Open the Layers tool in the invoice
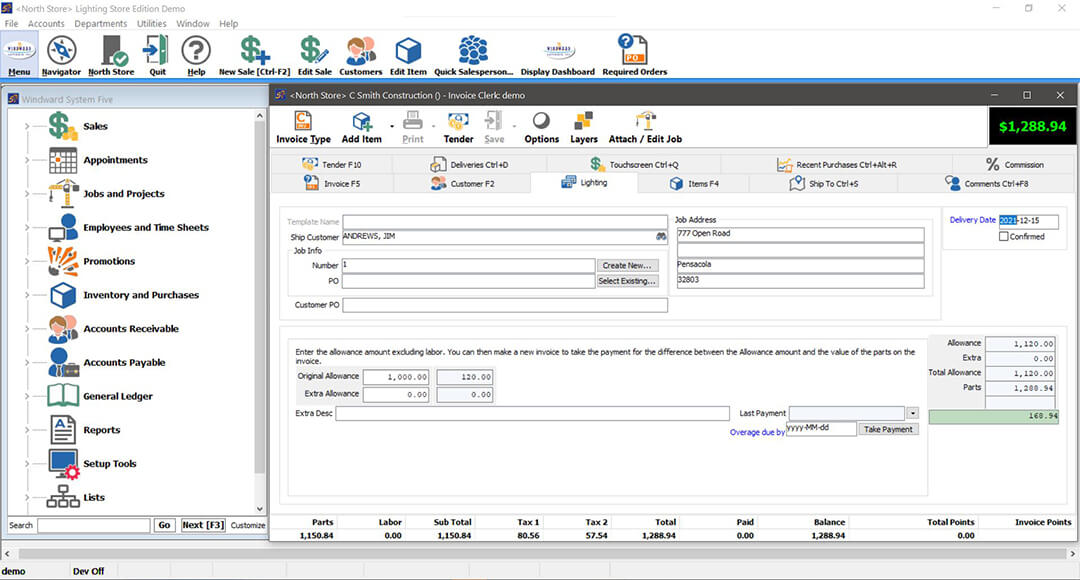The height and width of the screenshot is (580, 1080). (x=583, y=126)
